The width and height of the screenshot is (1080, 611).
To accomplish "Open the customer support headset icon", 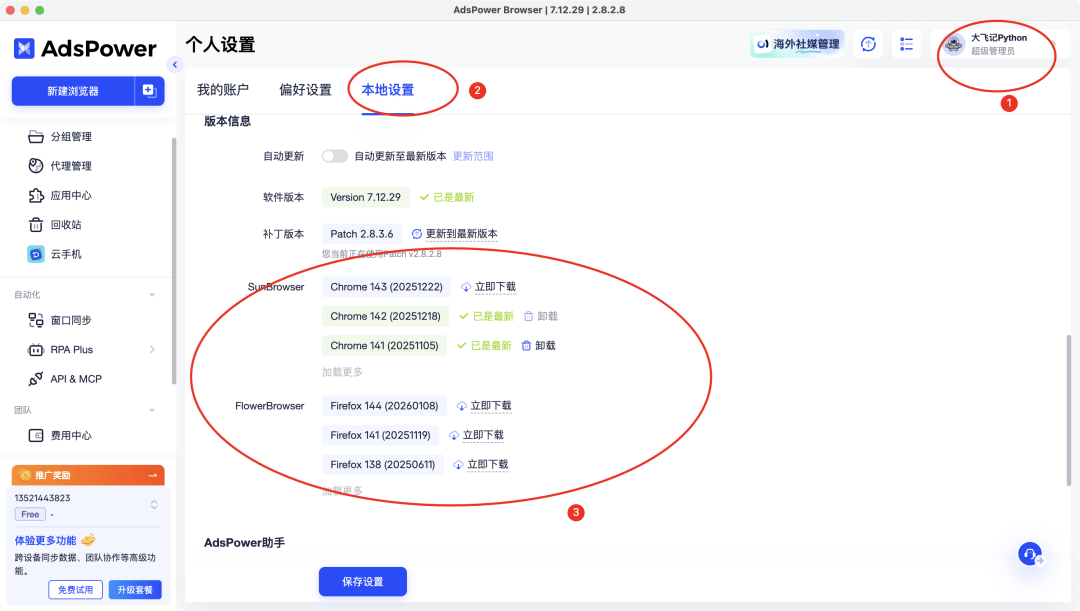I will tap(1030, 553).
